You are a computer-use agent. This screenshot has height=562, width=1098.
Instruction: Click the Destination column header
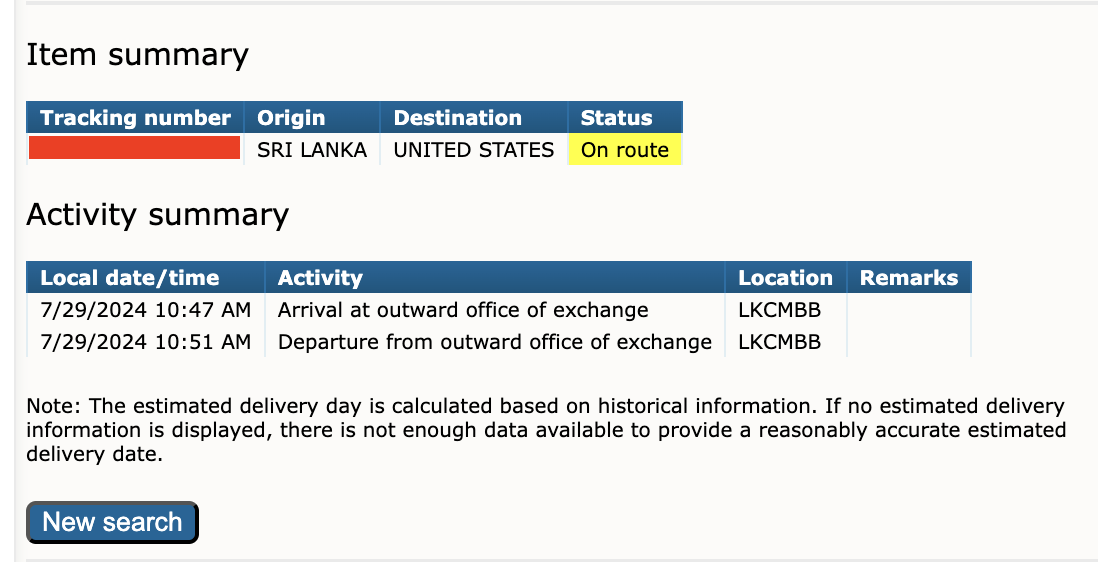coord(473,118)
